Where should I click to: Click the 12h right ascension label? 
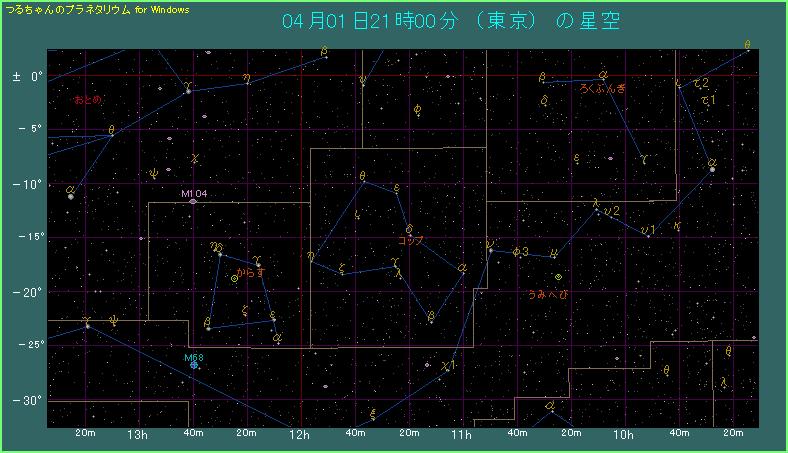click(300, 435)
